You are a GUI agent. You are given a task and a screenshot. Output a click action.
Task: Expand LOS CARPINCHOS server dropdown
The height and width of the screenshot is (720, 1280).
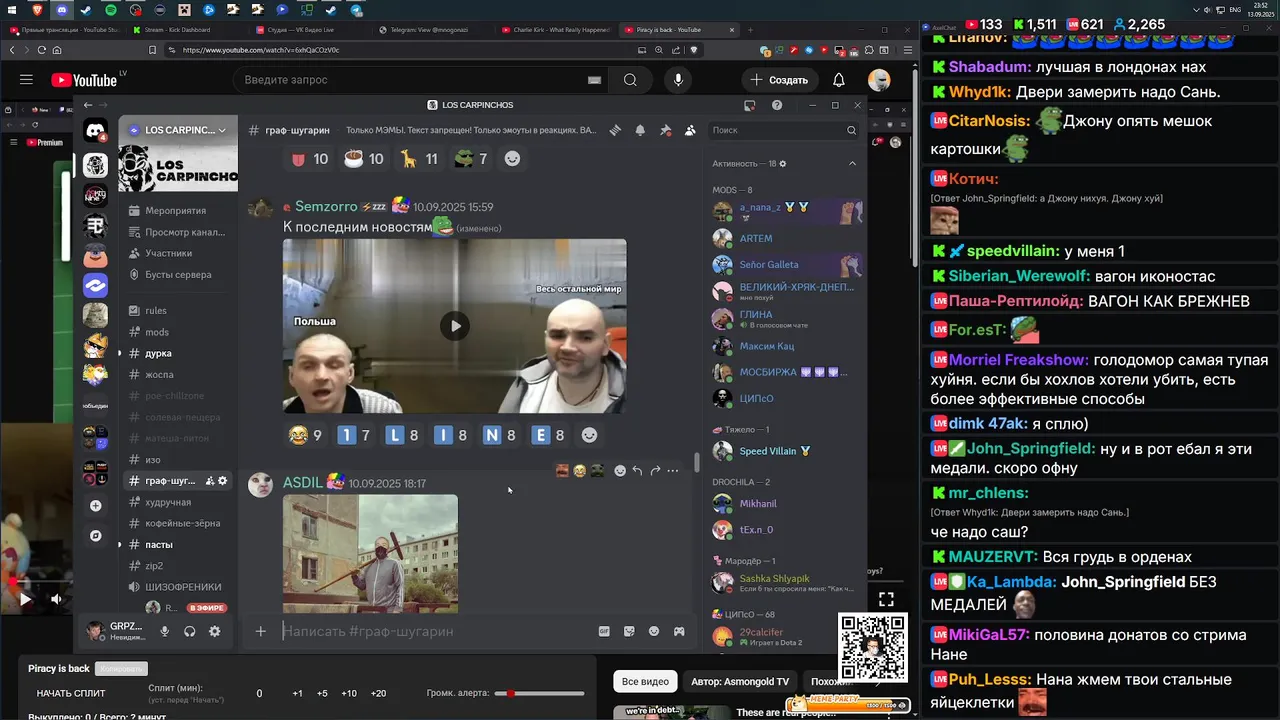tap(178, 130)
